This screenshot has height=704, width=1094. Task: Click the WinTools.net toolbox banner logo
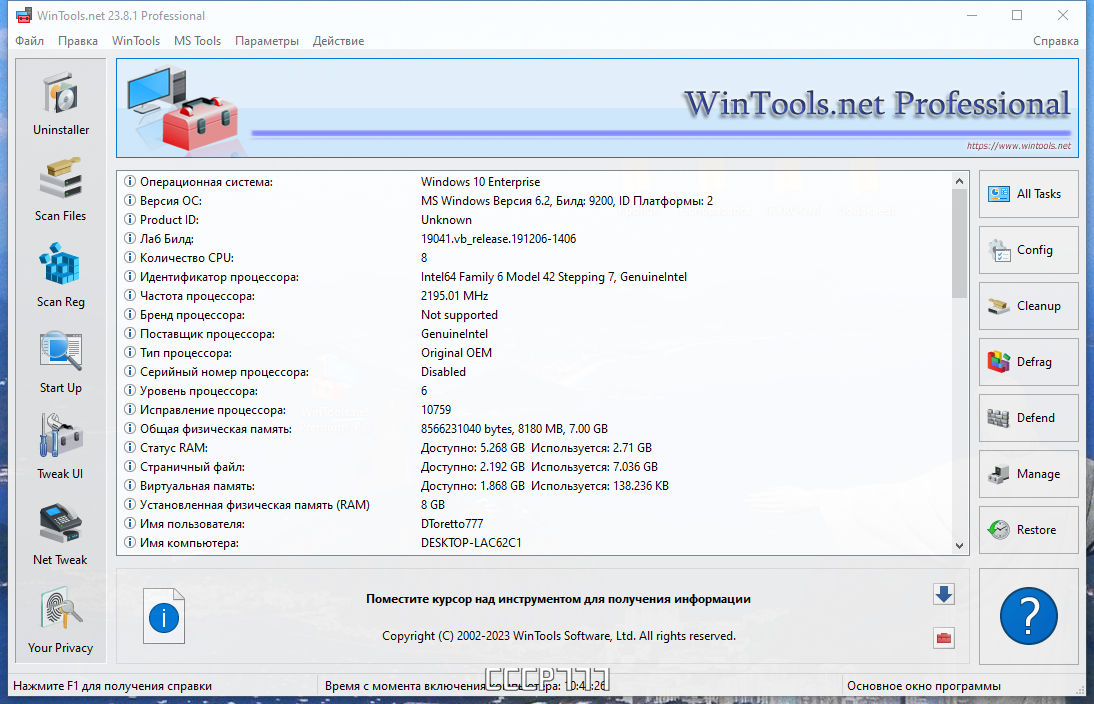click(183, 107)
